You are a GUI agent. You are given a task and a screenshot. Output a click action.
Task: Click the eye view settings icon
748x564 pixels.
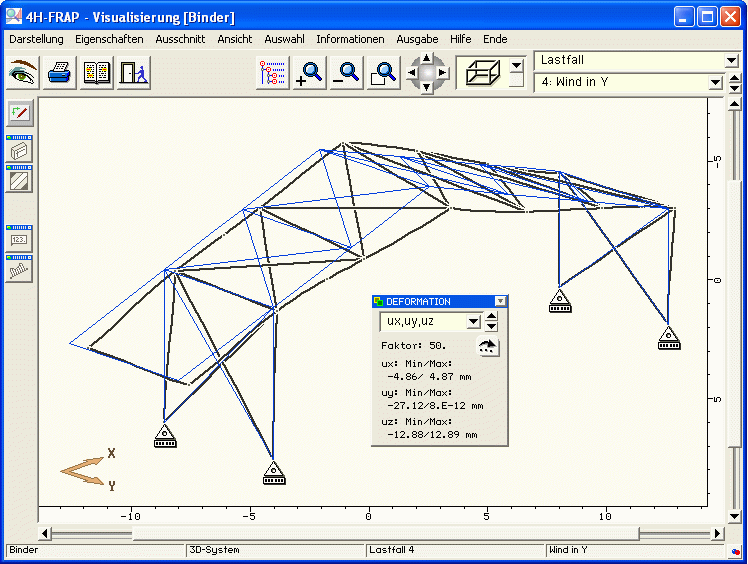pyautogui.click(x=23, y=73)
